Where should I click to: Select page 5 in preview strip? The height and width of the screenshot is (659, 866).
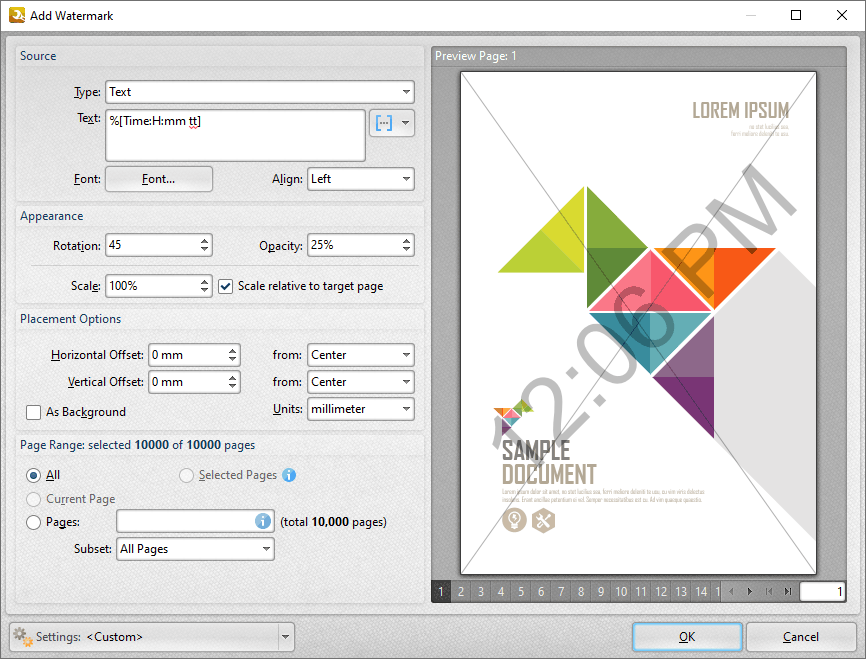pyautogui.click(x=521, y=592)
